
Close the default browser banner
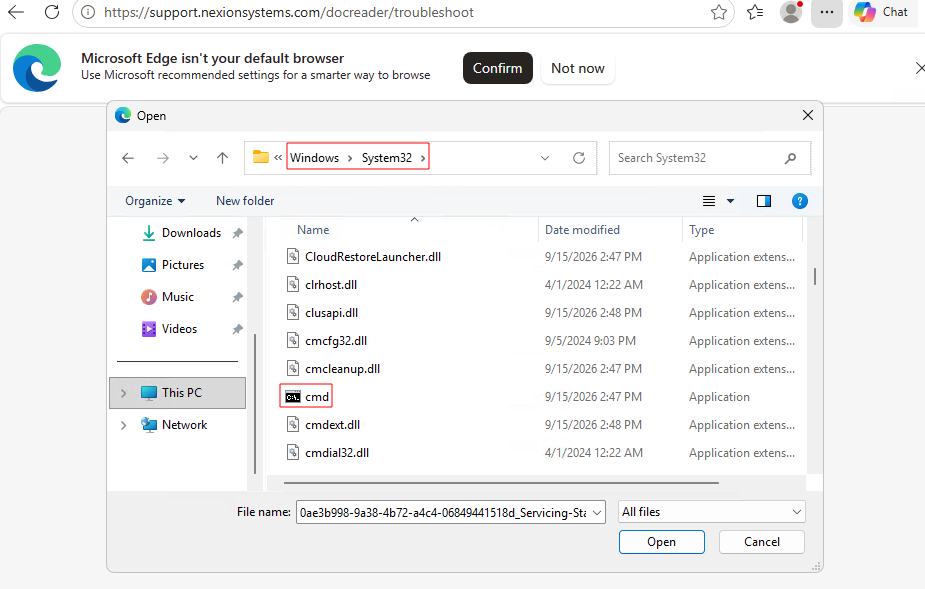(x=919, y=68)
